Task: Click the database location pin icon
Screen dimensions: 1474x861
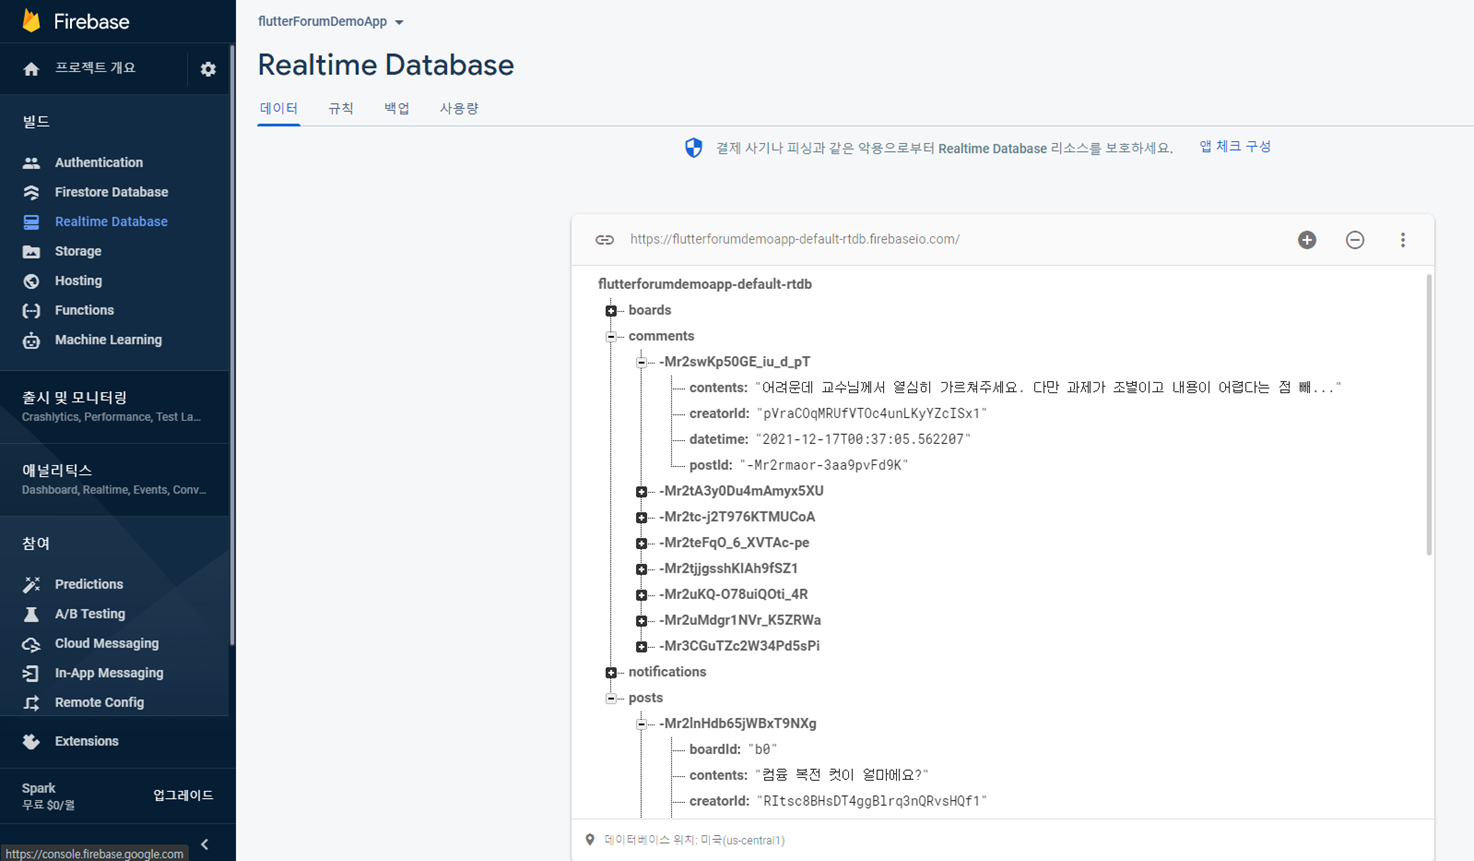Action: tap(590, 840)
